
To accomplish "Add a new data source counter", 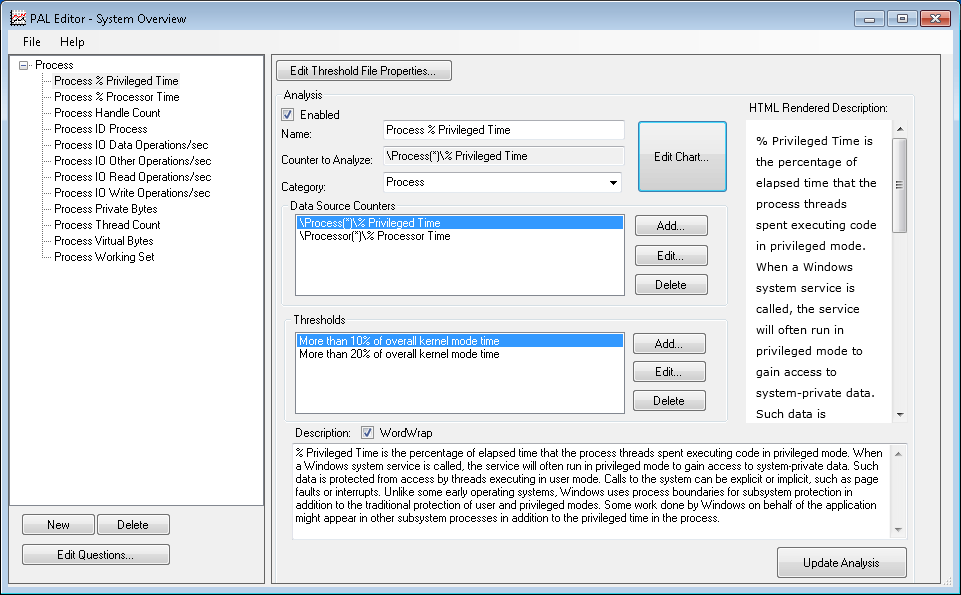I will [x=670, y=225].
